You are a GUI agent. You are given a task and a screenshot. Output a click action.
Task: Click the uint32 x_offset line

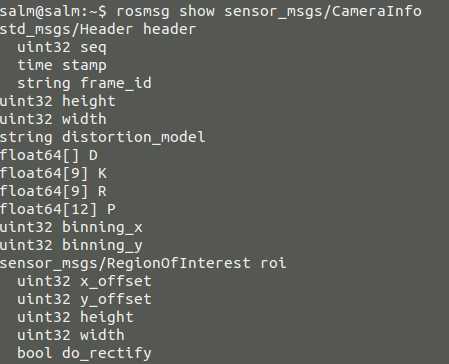[x=84, y=281]
